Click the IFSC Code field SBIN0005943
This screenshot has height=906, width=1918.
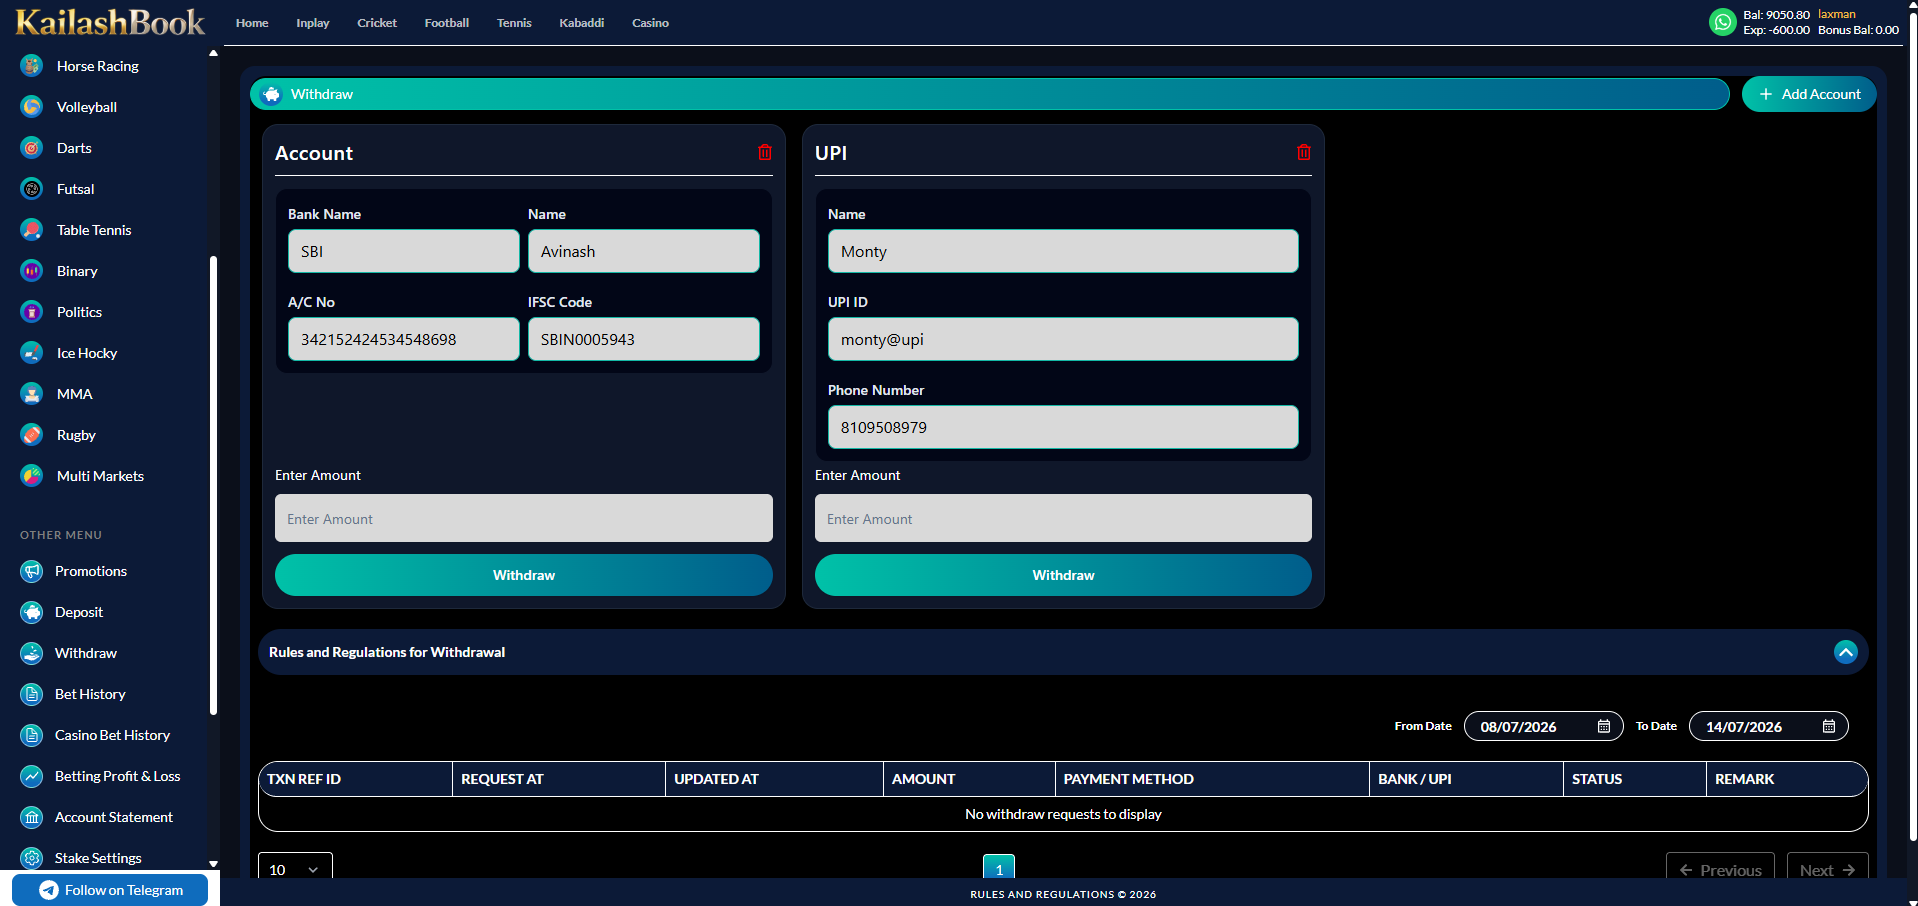pos(644,339)
